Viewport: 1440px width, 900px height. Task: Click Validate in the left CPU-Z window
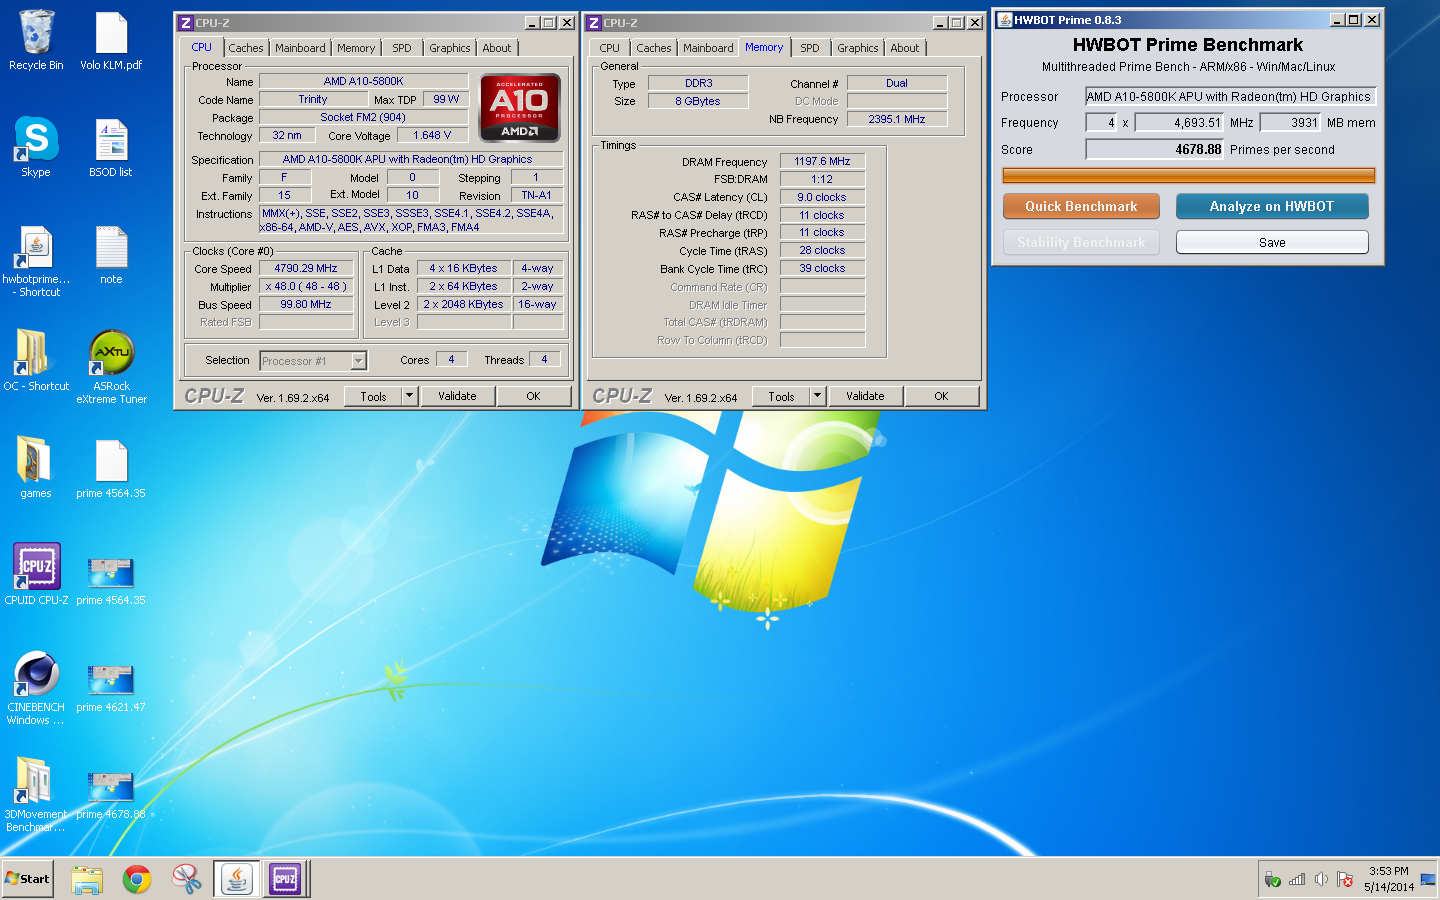[457, 396]
